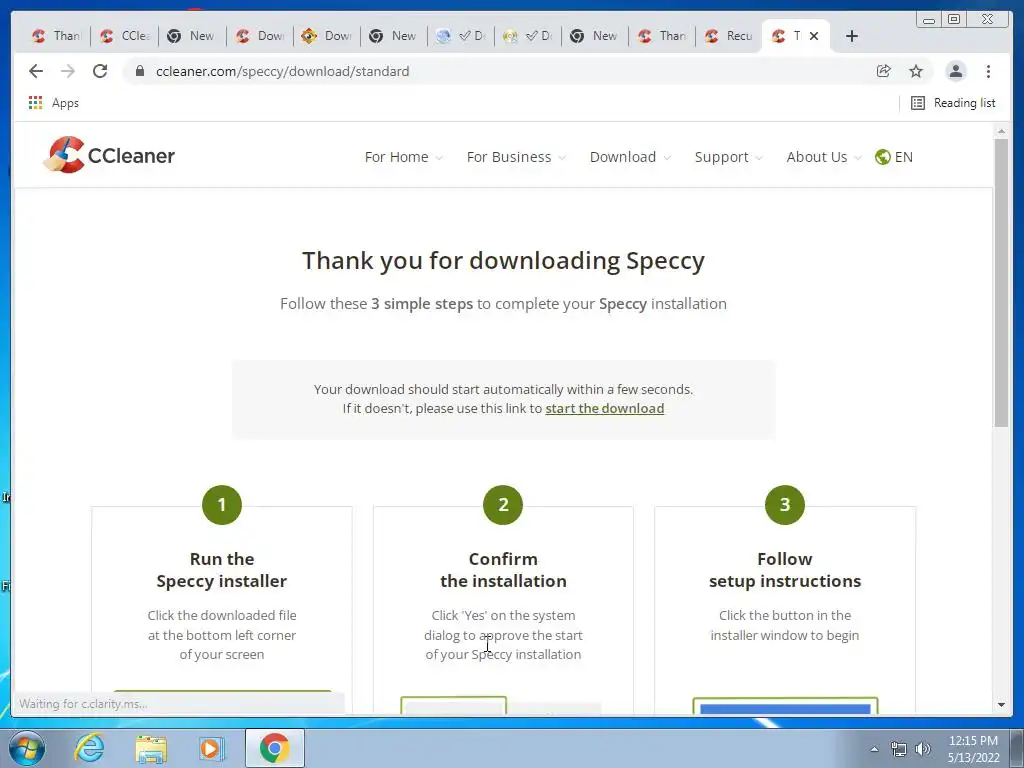Open the Reading list panel
Screen dimensions: 1024x768
coord(953,103)
